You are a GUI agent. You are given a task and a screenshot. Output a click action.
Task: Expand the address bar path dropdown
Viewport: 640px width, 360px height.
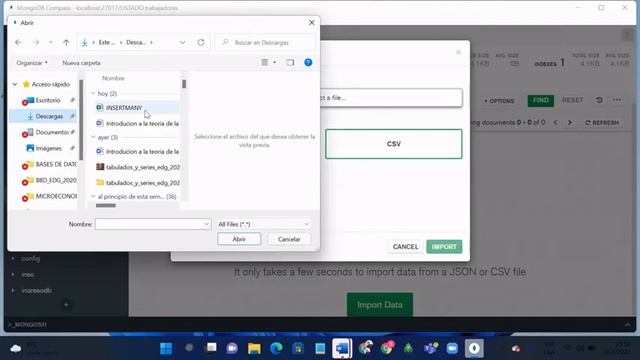pos(182,42)
